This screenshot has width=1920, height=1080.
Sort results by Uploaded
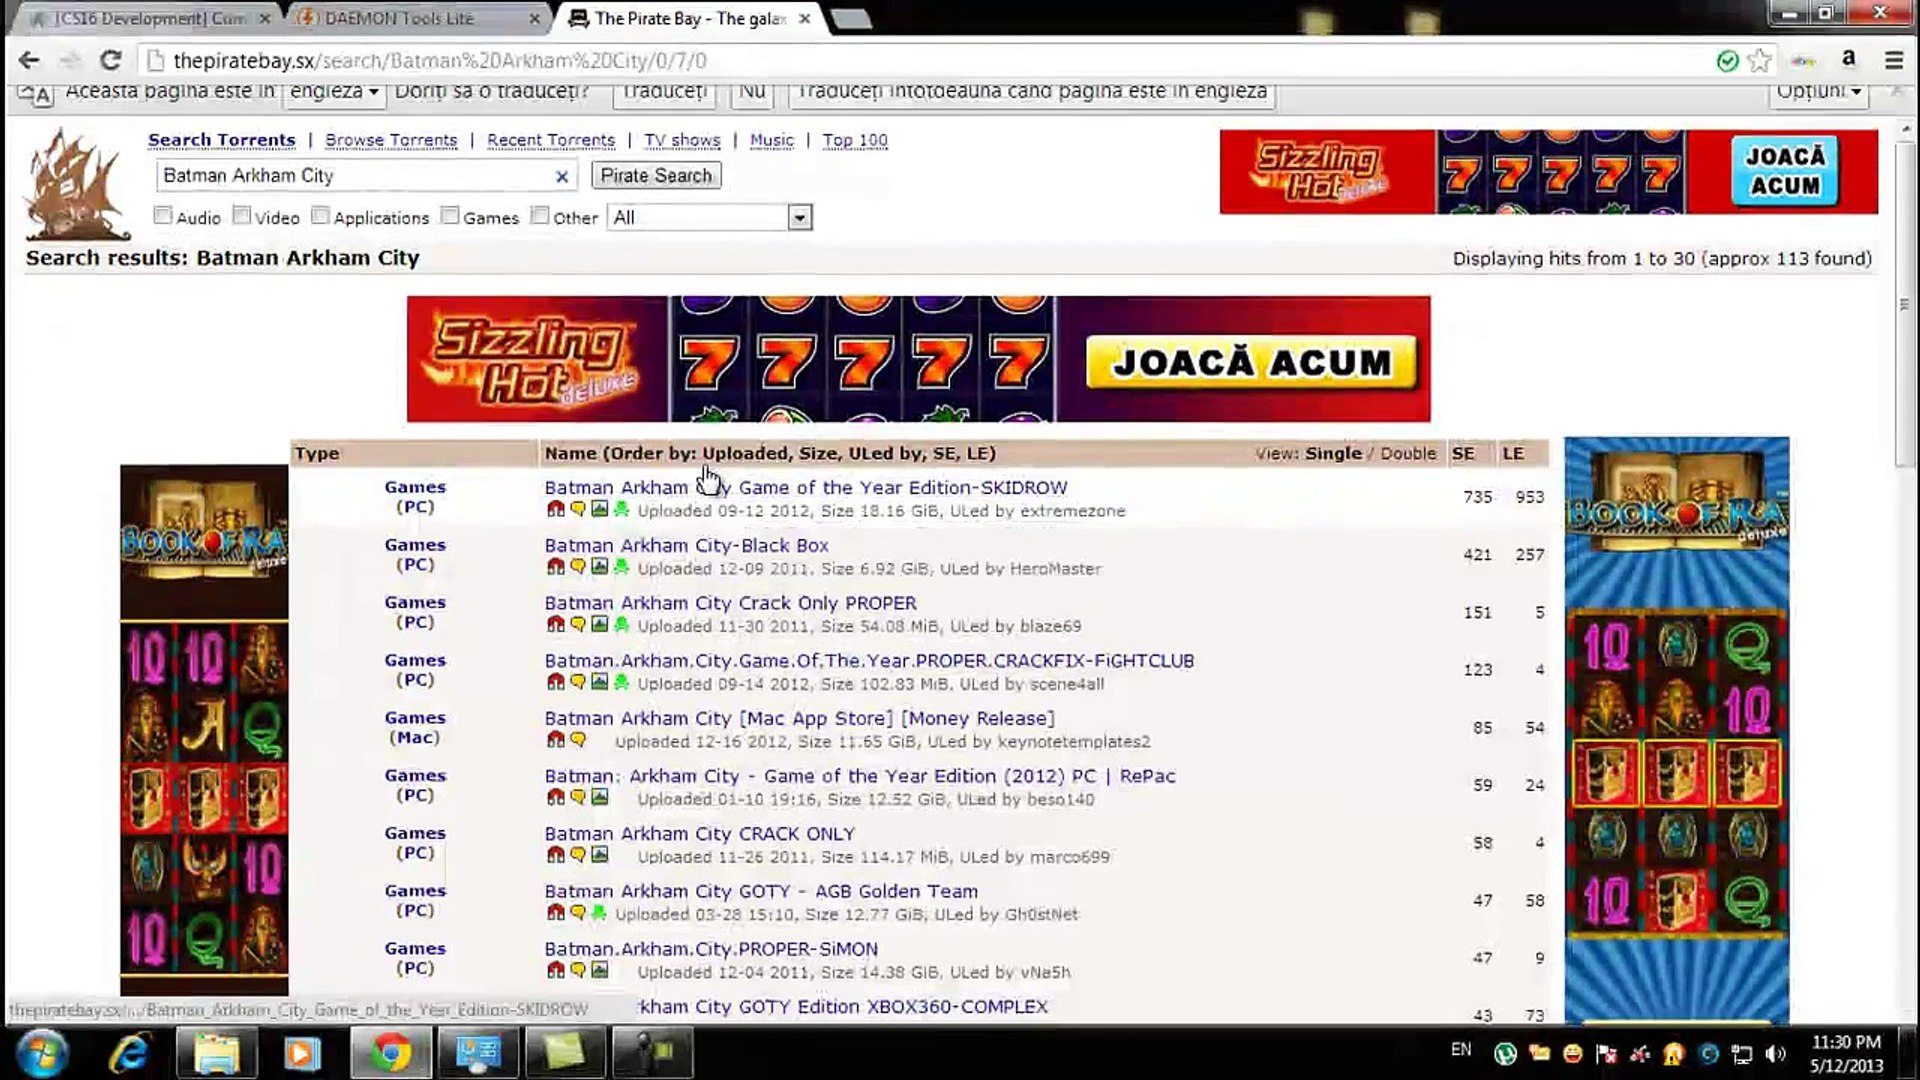[x=745, y=453]
